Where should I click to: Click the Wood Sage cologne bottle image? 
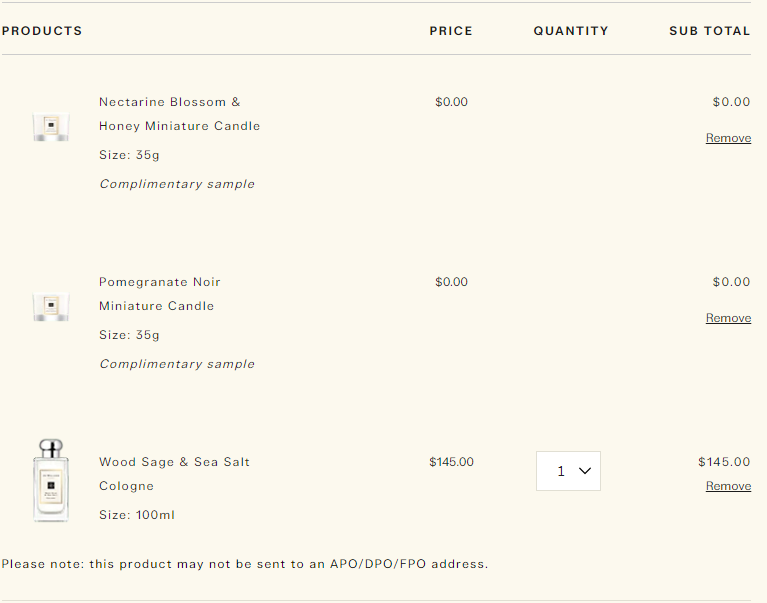(x=50, y=480)
